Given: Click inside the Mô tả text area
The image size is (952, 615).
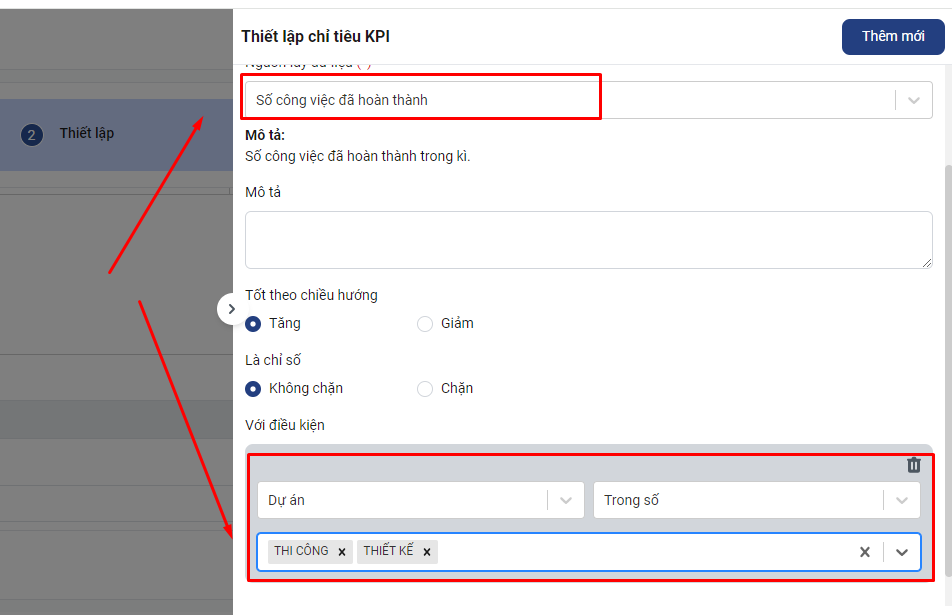Looking at the screenshot, I should [x=588, y=240].
